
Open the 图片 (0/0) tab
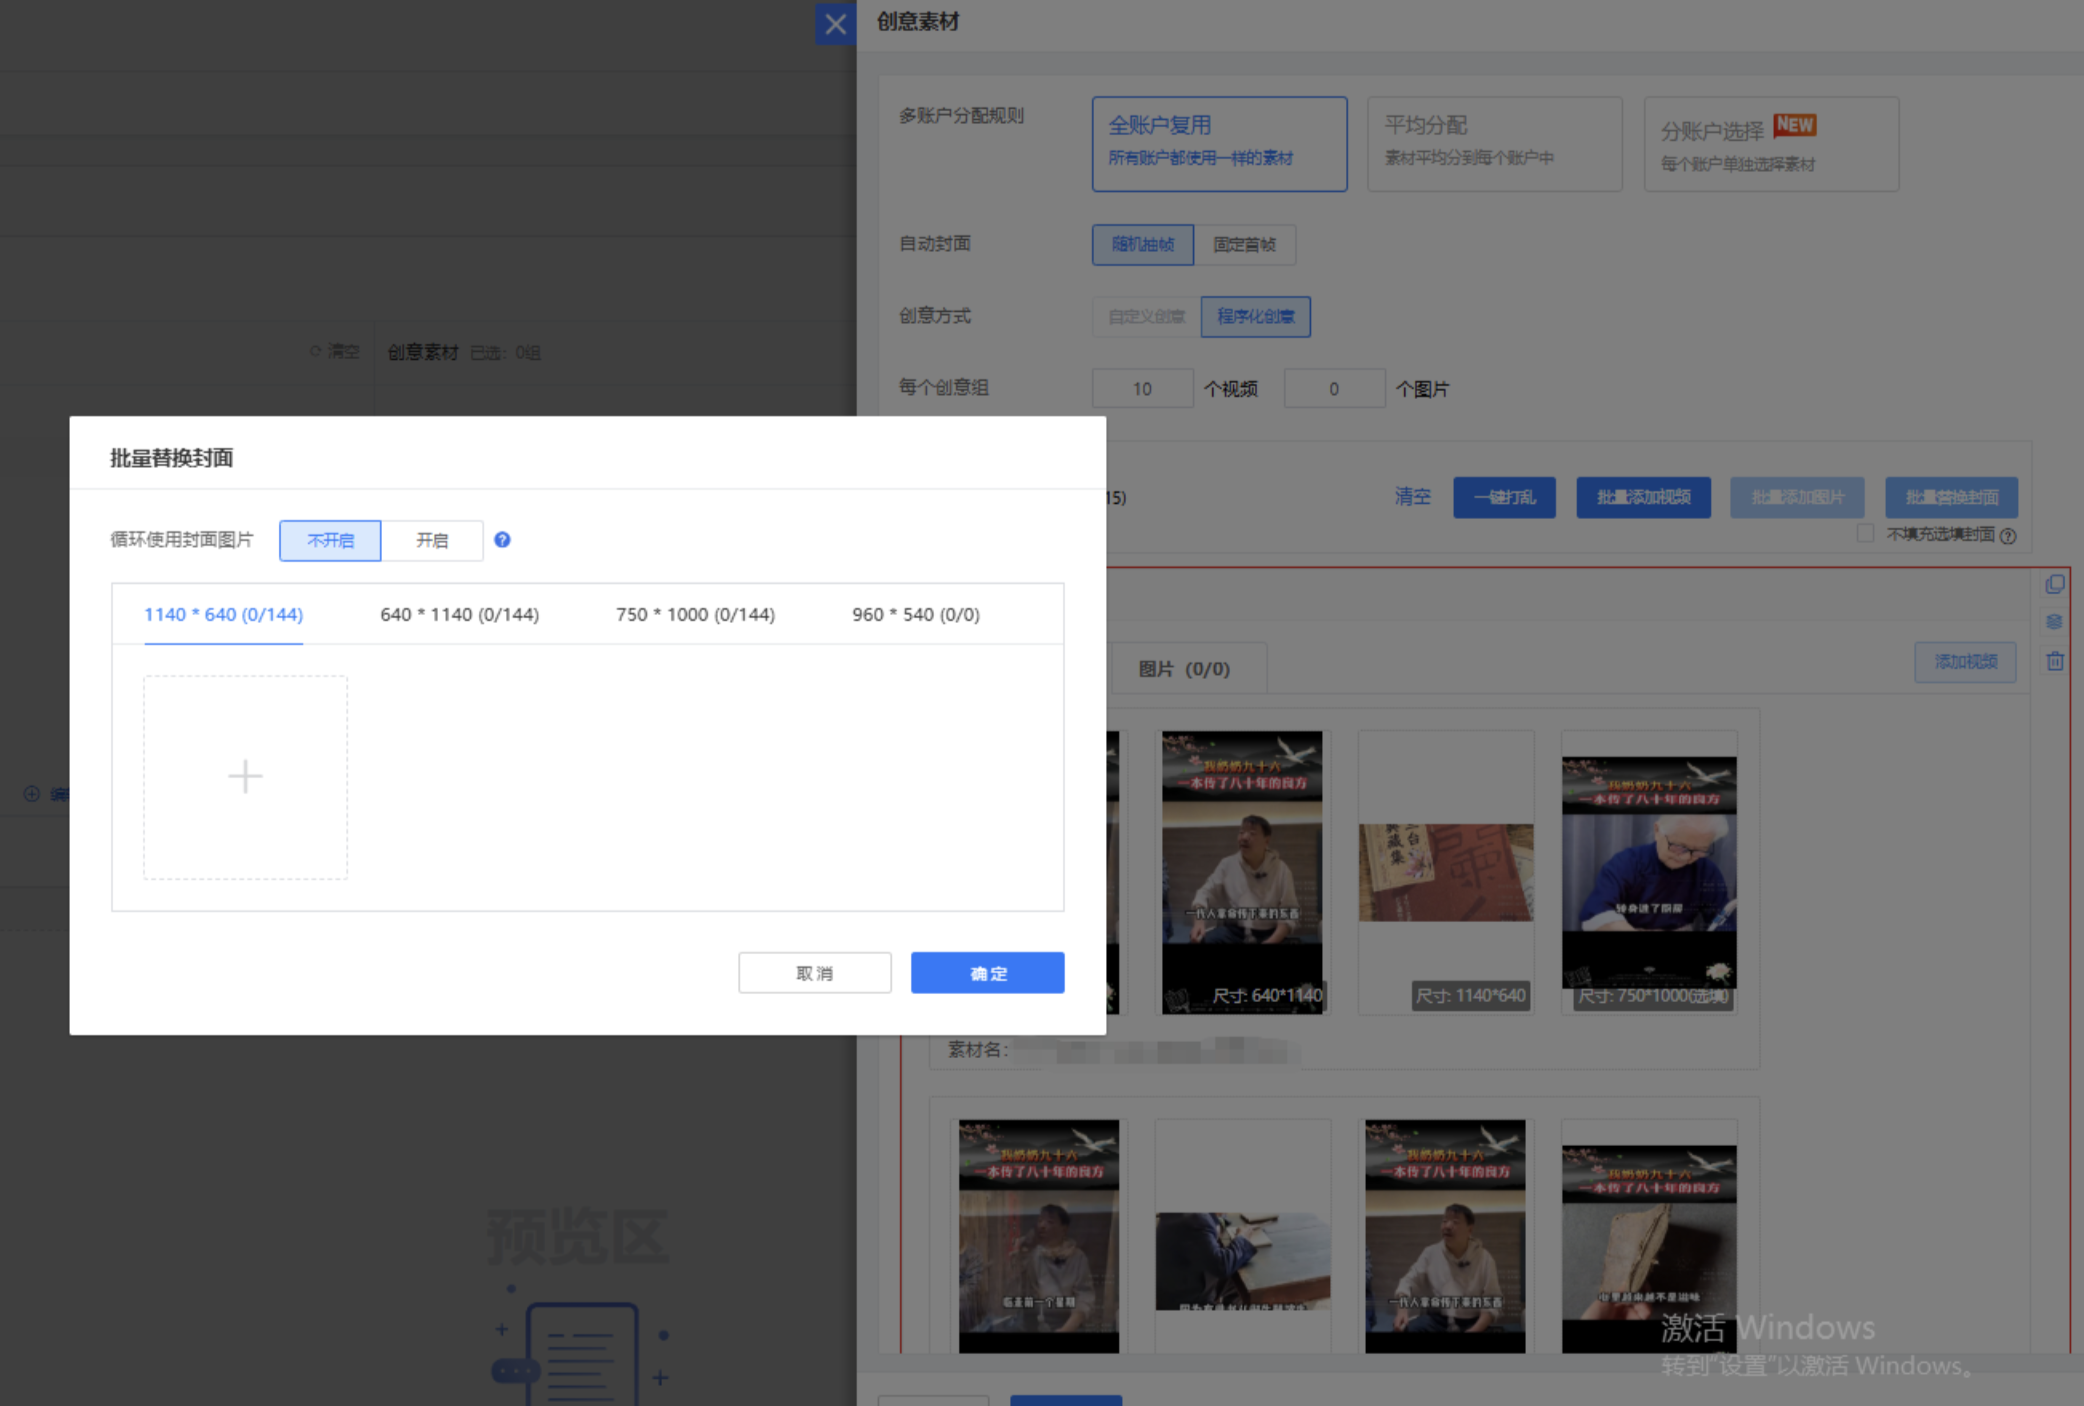pos(1185,669)
